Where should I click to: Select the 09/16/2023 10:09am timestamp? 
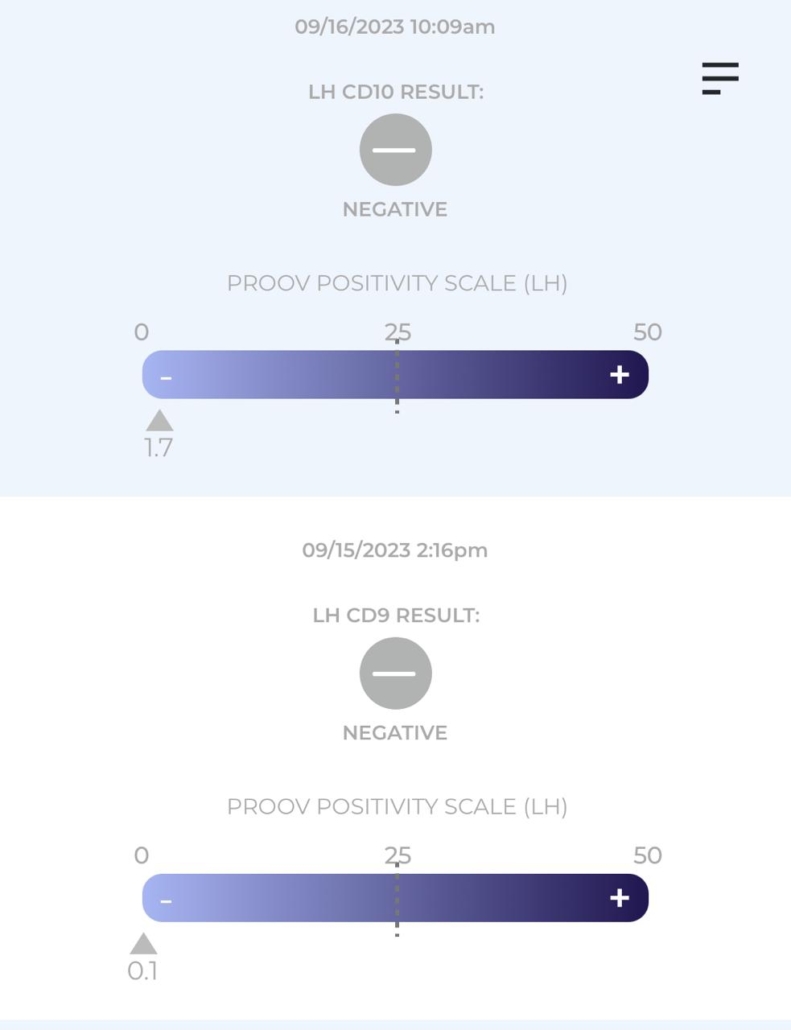pyautogui.click(x=395, y=27)
